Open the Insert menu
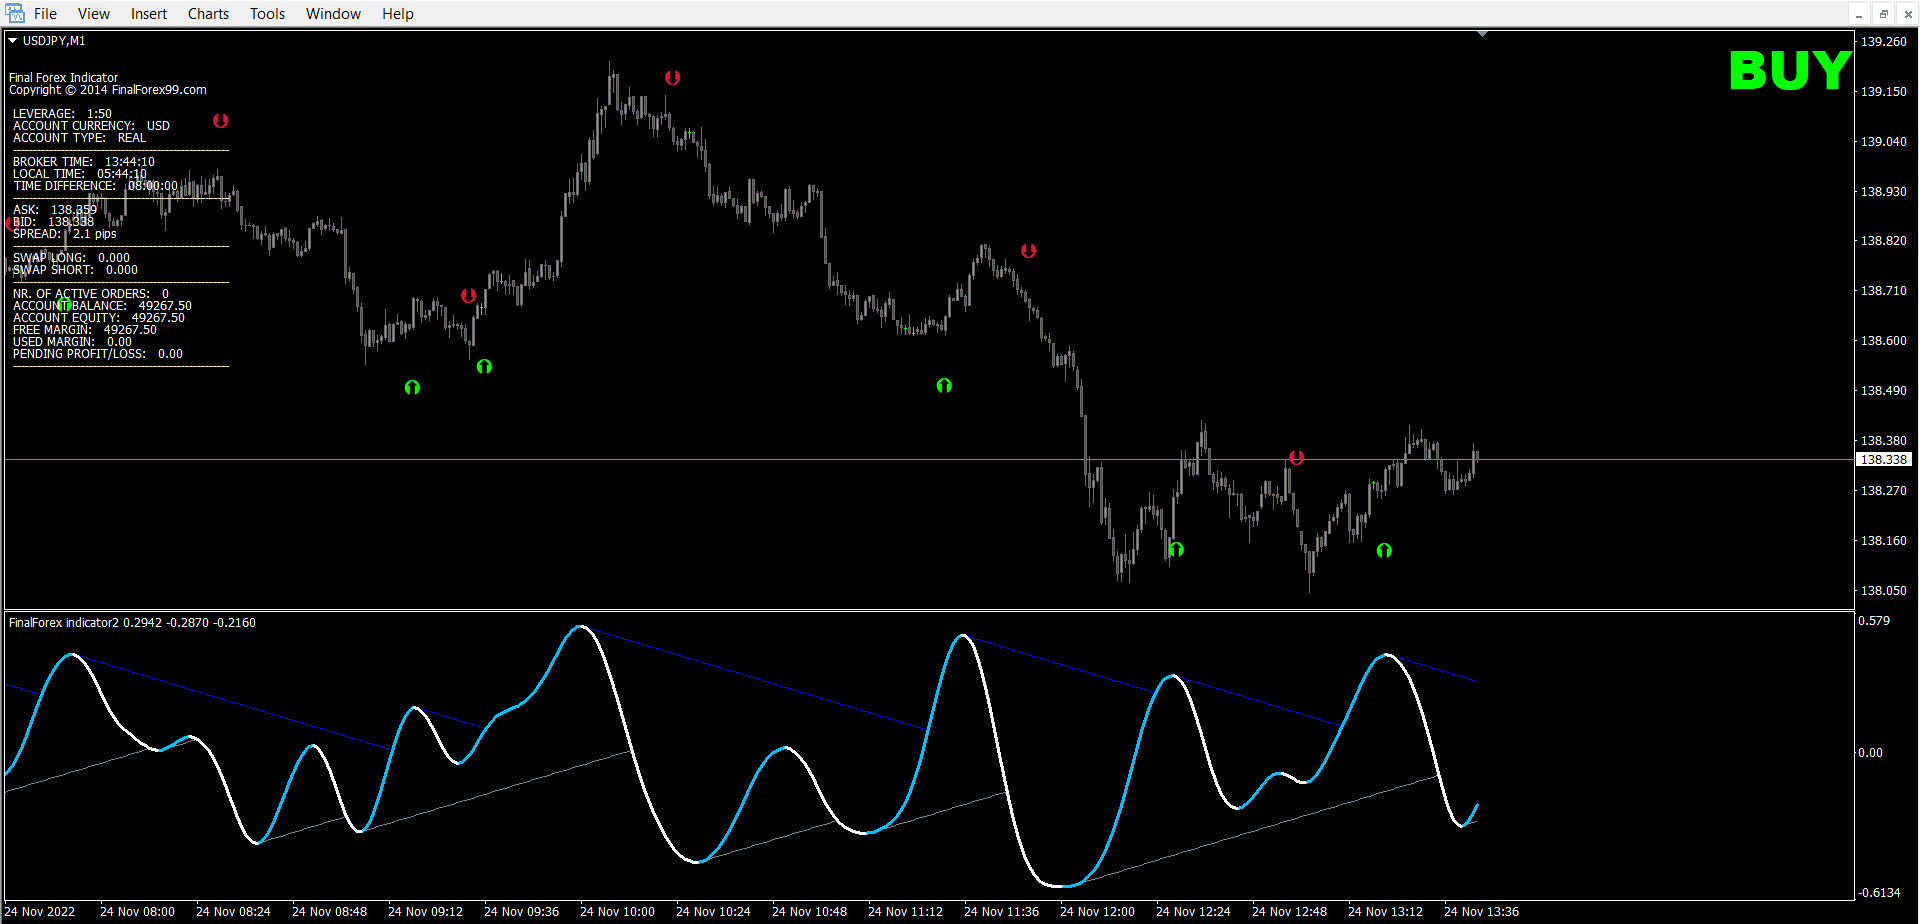The width and height of the screenshot is (1920, 924). click(149, 14)
